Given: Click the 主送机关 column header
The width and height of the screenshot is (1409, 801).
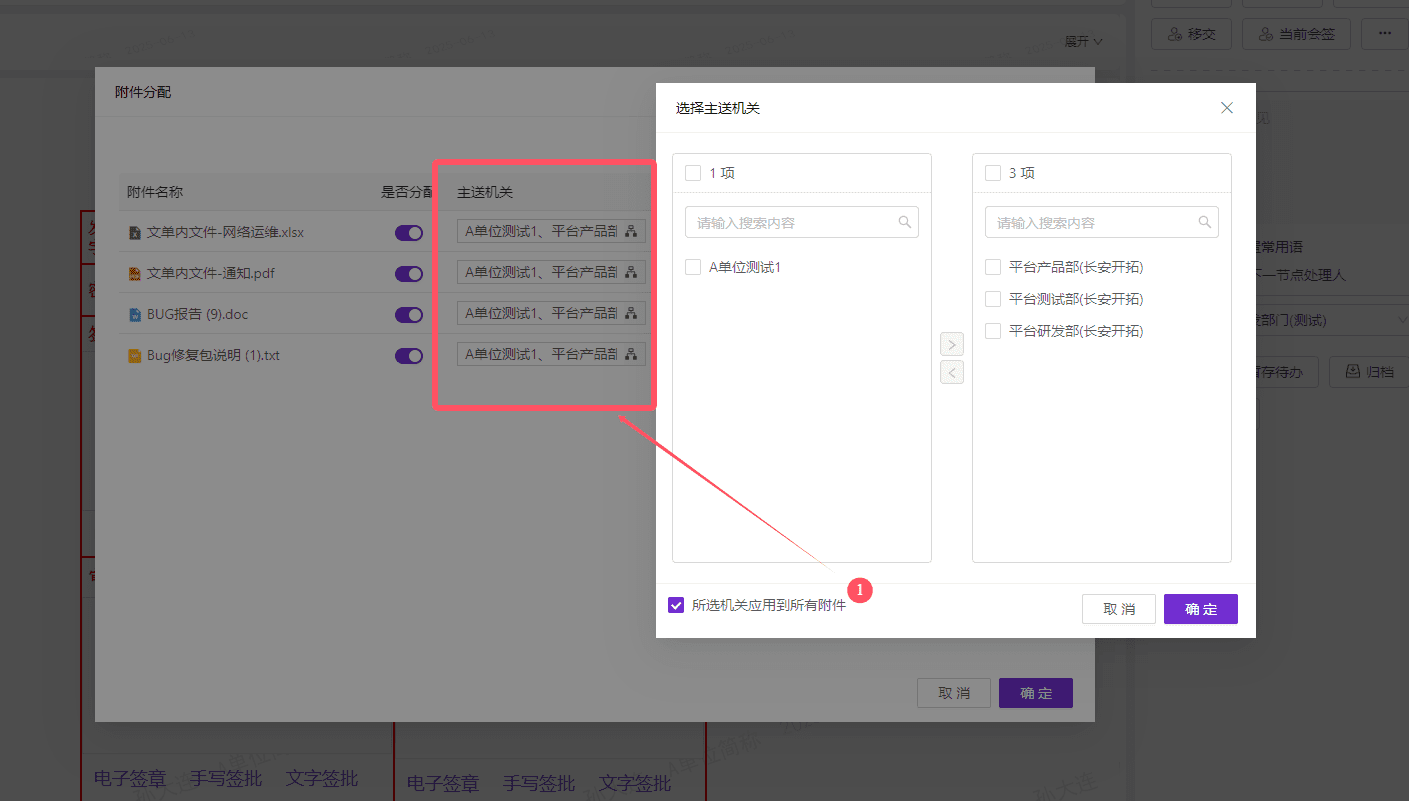Looking at the screenshot, I should pyautogui.click(x=485, y=192).
